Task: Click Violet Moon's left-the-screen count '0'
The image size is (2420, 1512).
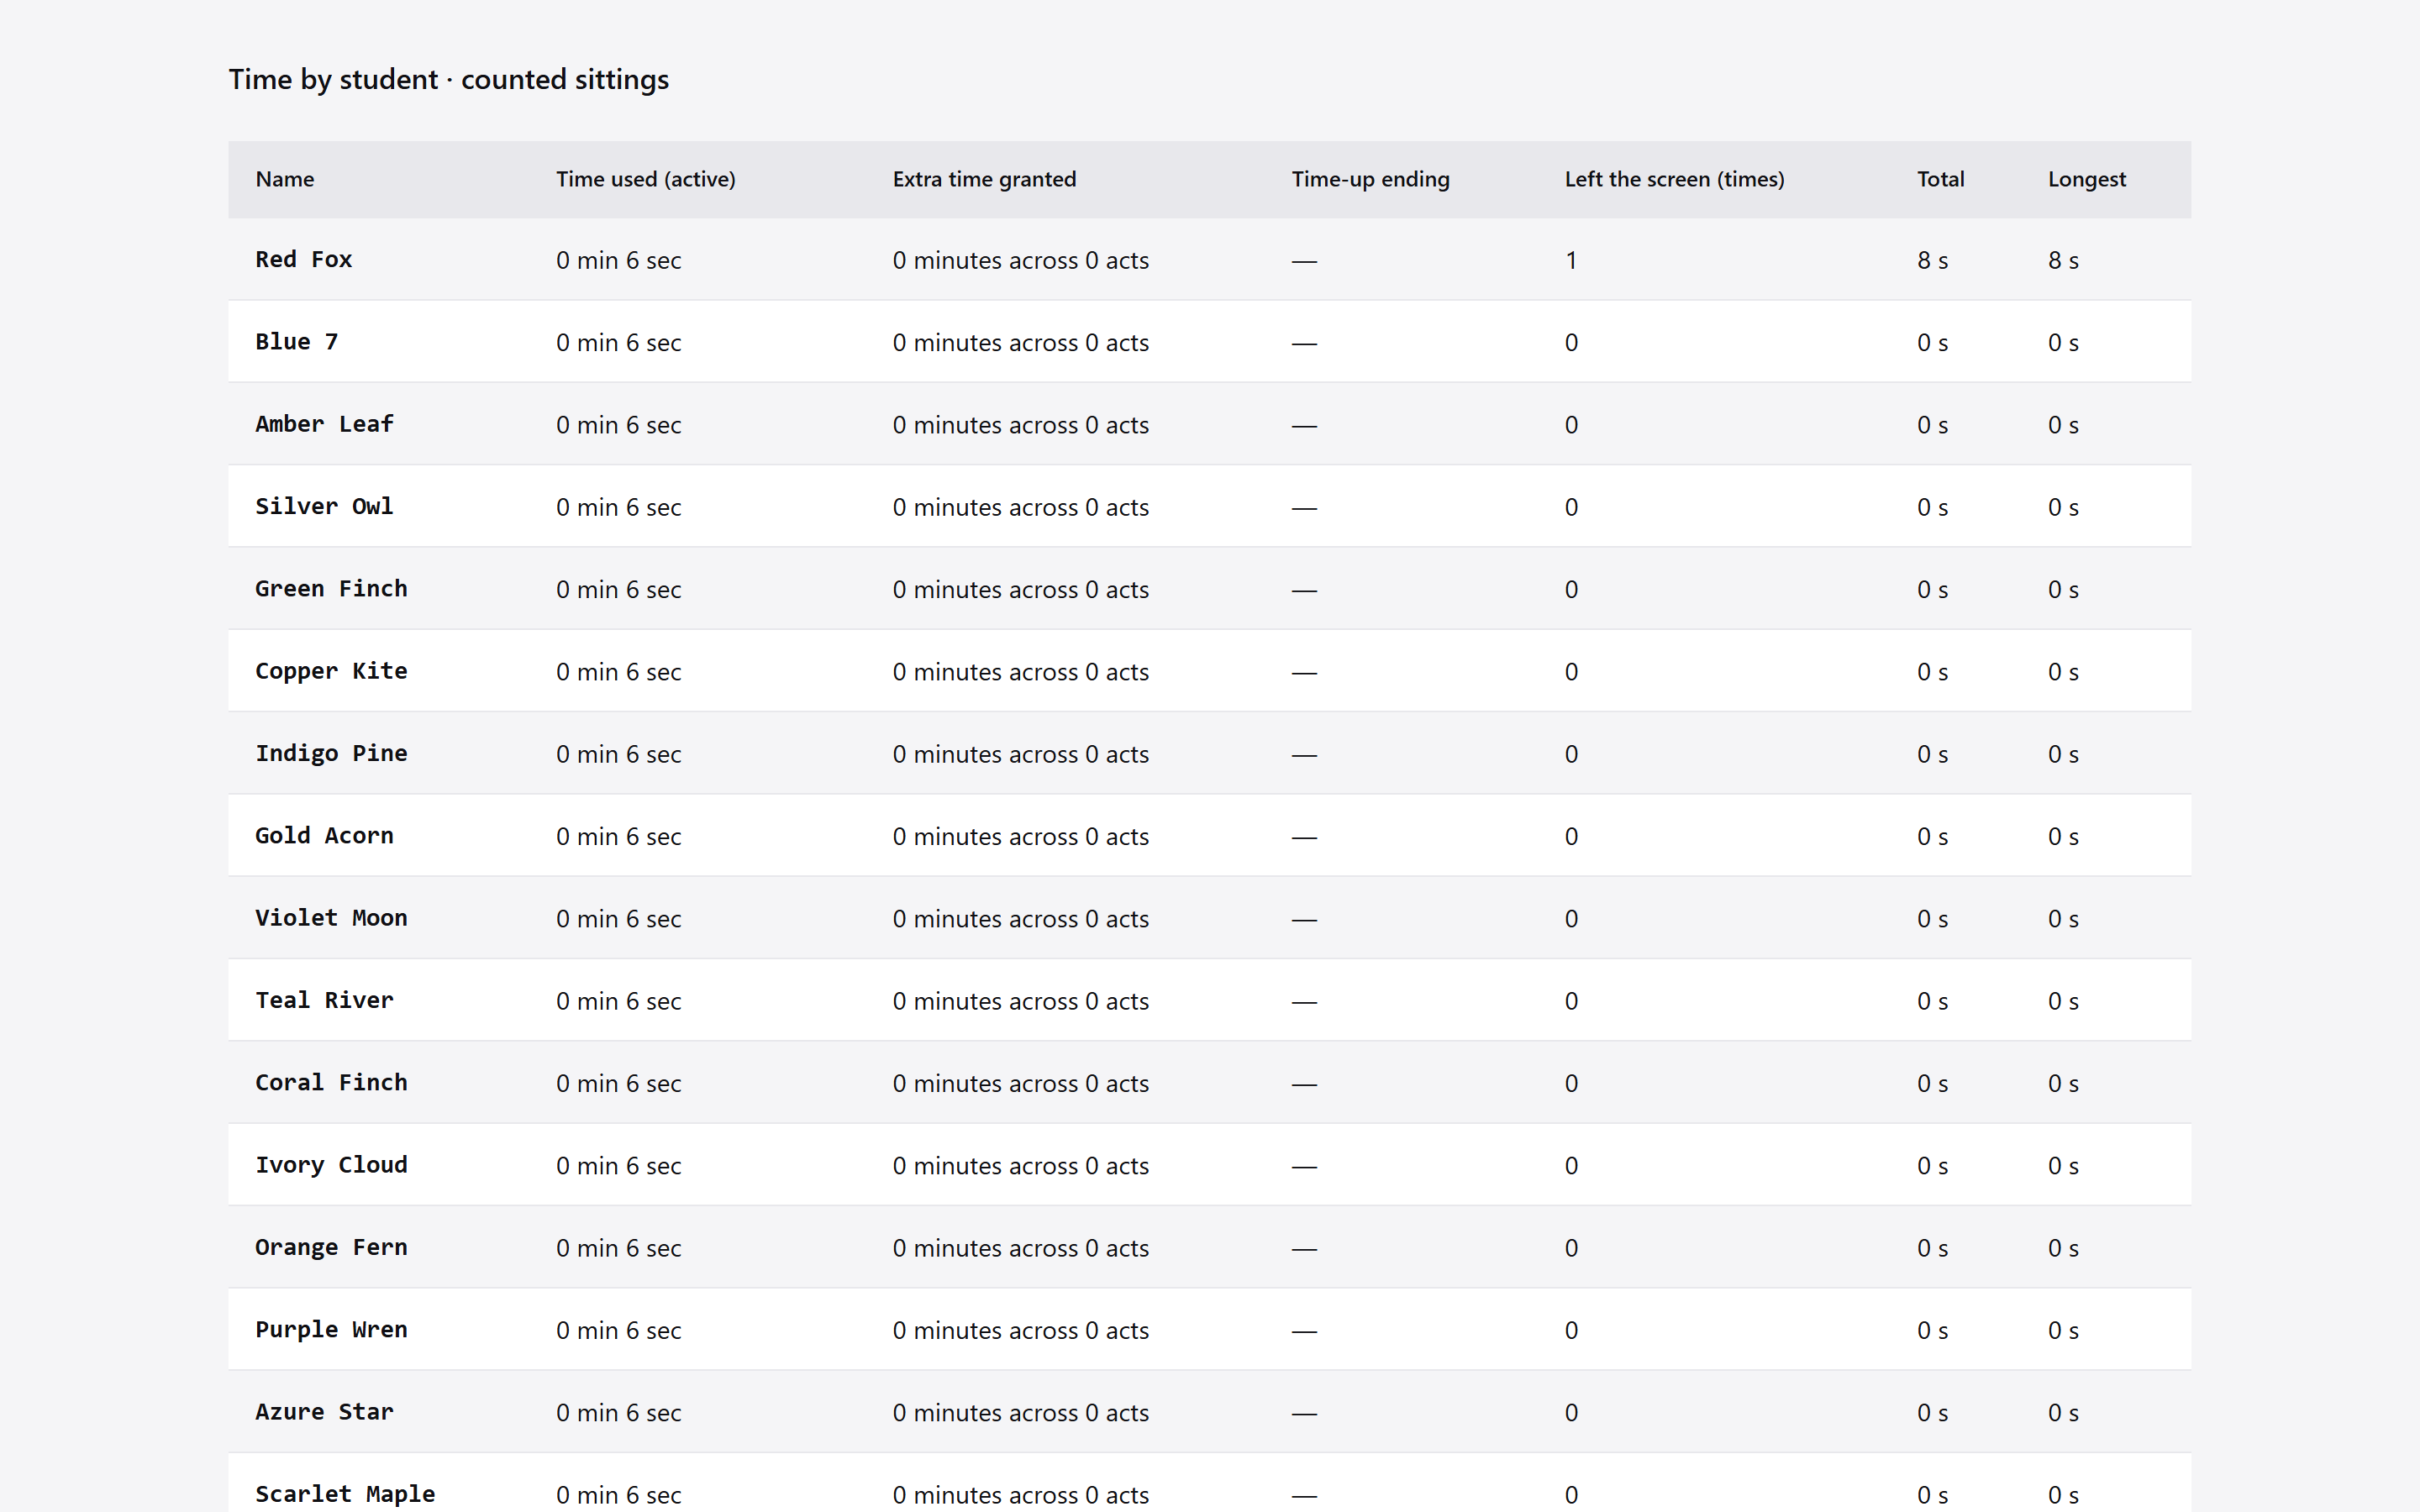Action: pyautogui.click(x=1571, y=918)
